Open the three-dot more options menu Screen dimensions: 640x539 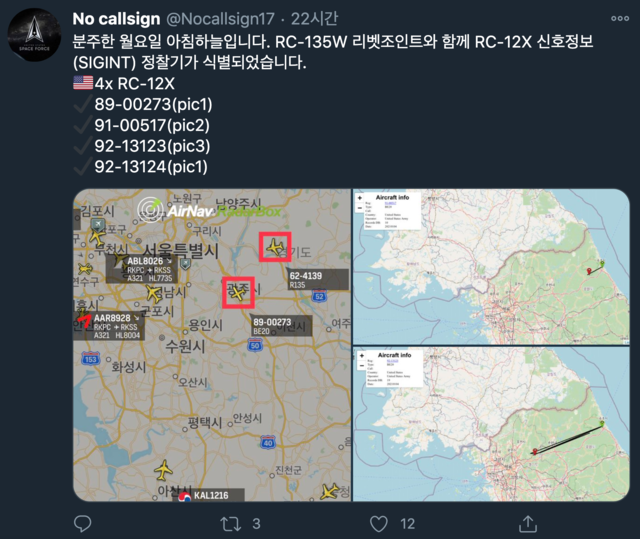pyautogui.click(x=620, y=18)
